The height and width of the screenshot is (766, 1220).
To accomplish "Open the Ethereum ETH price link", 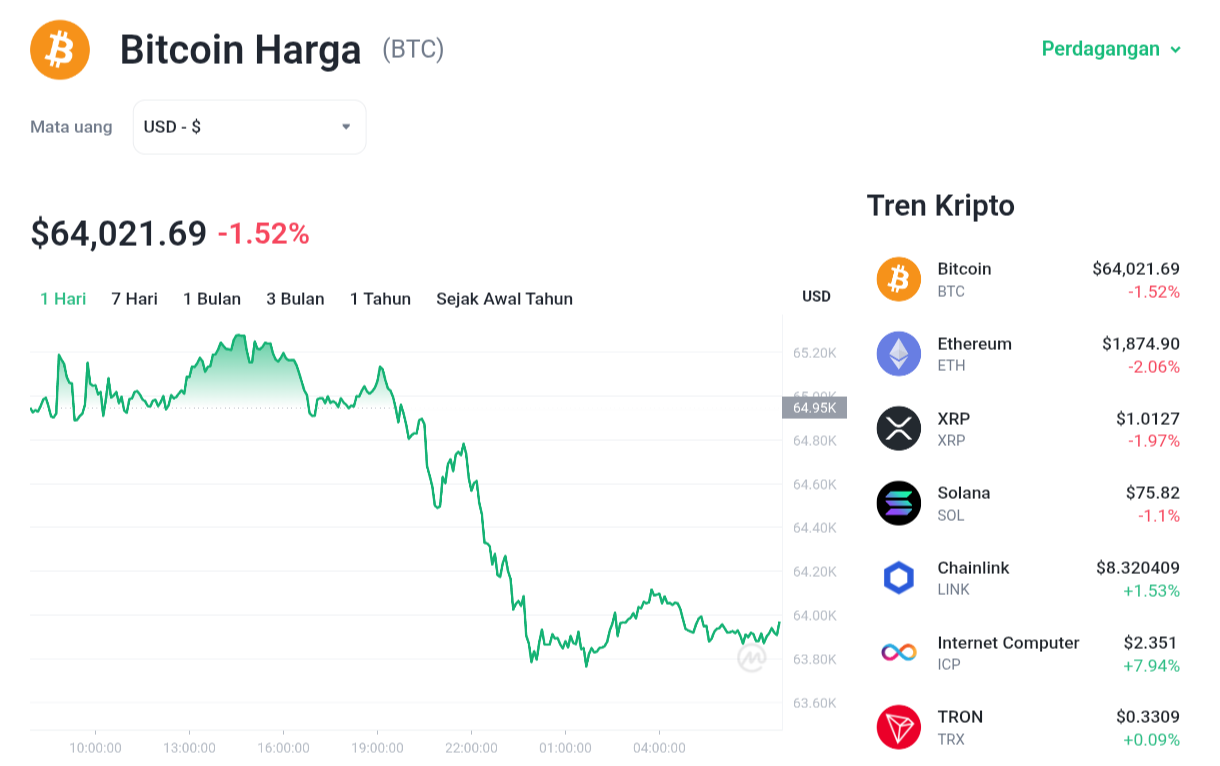I will tap(1028, 354).
